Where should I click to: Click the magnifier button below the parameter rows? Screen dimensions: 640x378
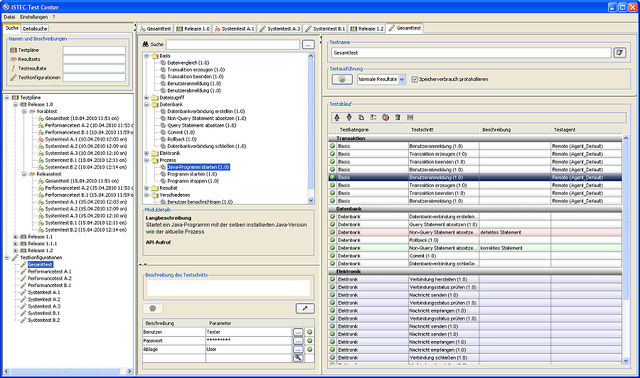coord(298,358)
